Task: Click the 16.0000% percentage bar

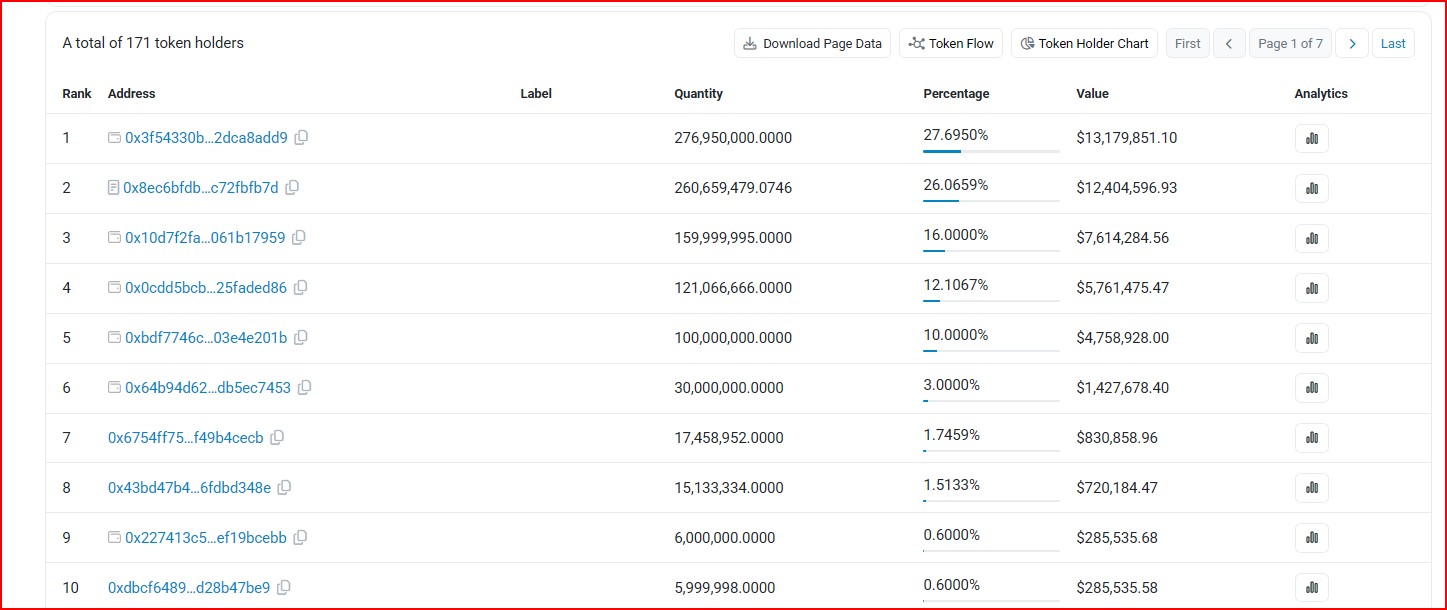Action: coord(991,251)
